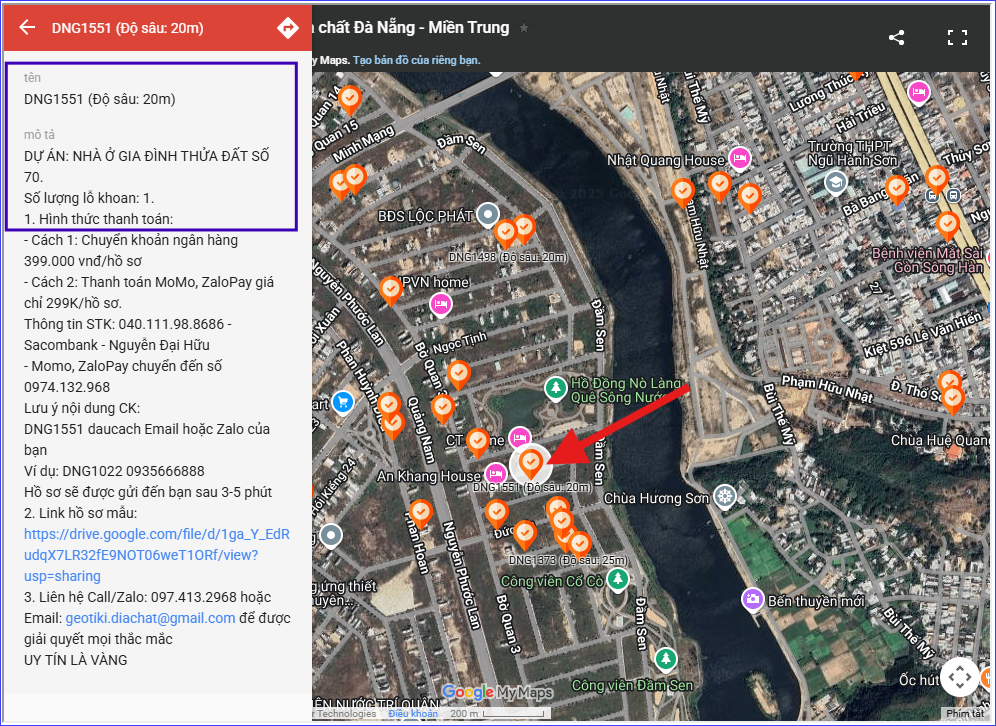The image size is (996, 726).
Task: Select the orange marker near Ngọc Tịnh street
Action: point(459,375)
